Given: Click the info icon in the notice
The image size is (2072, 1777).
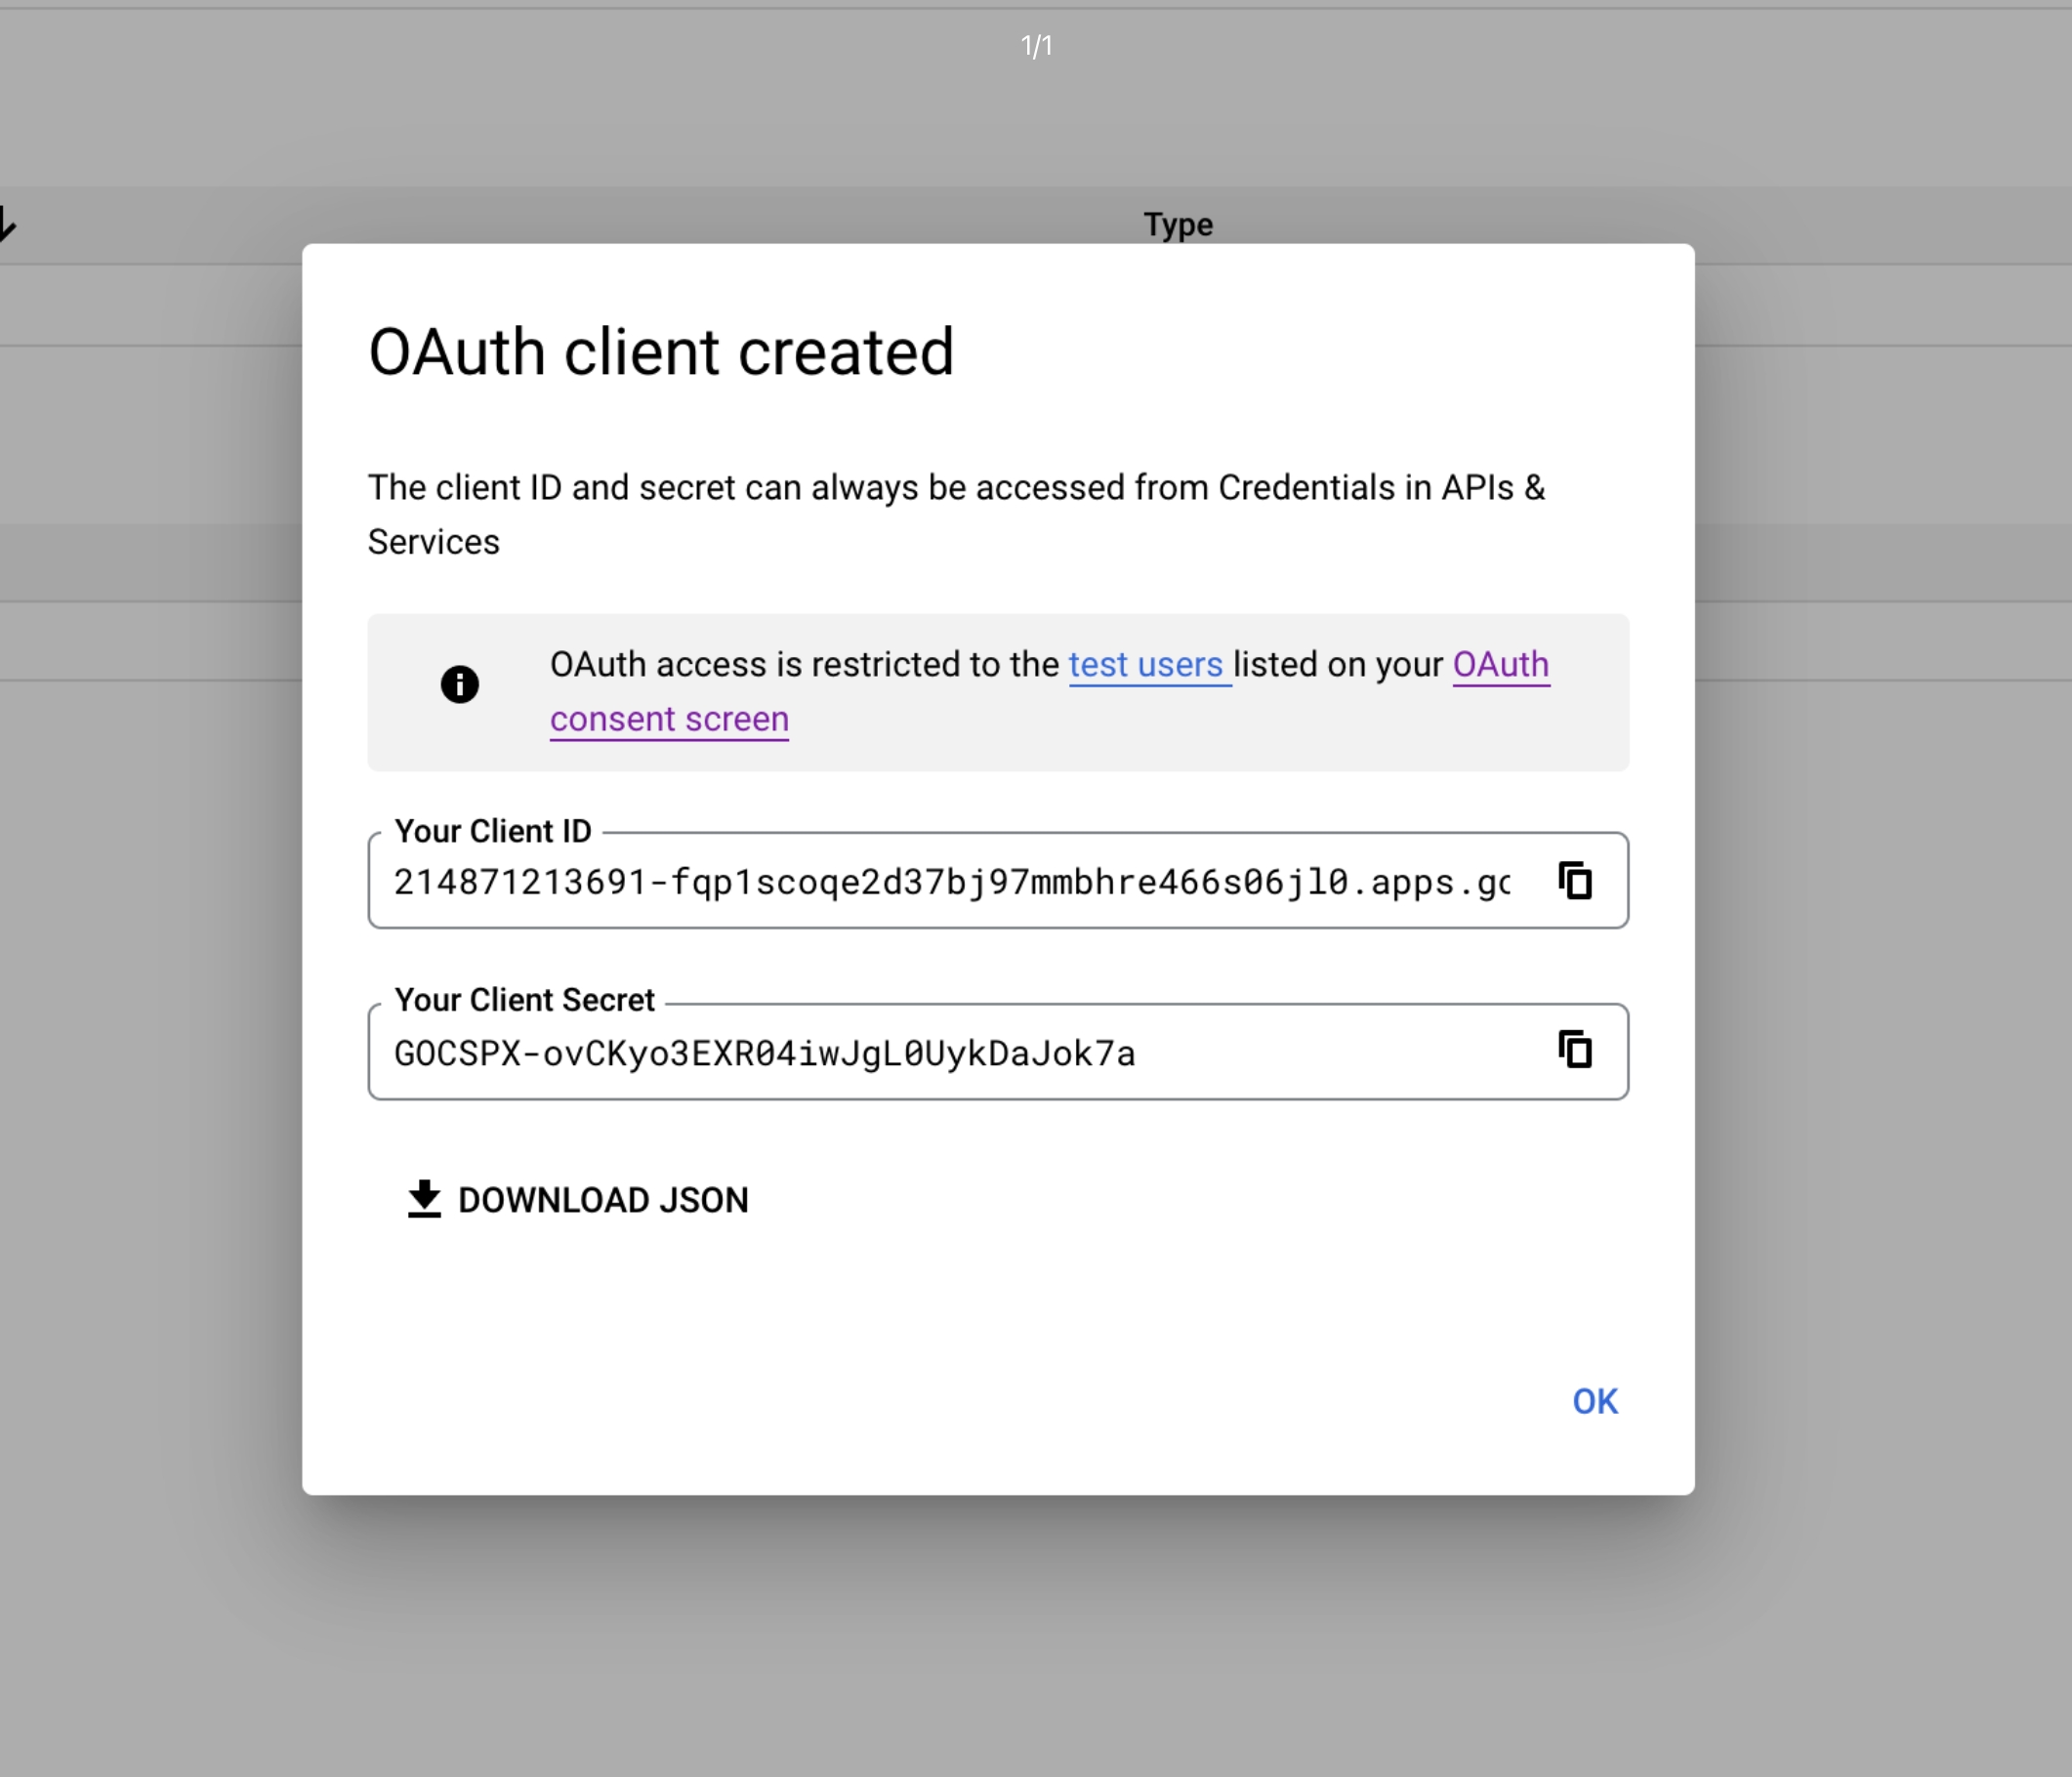Looking at the screenshot, I should (460, 685).
